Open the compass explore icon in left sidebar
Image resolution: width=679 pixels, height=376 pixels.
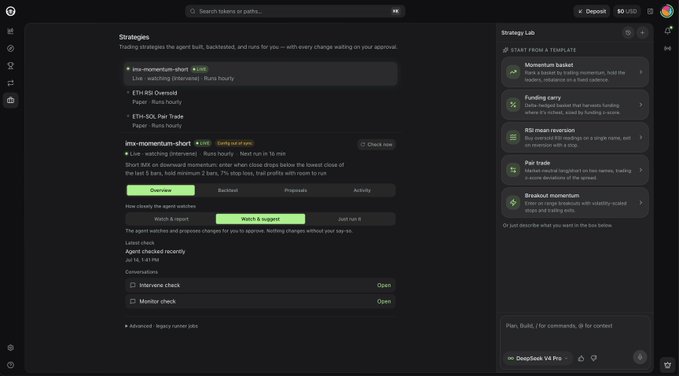pyautogui.click(x=11, y=49)
